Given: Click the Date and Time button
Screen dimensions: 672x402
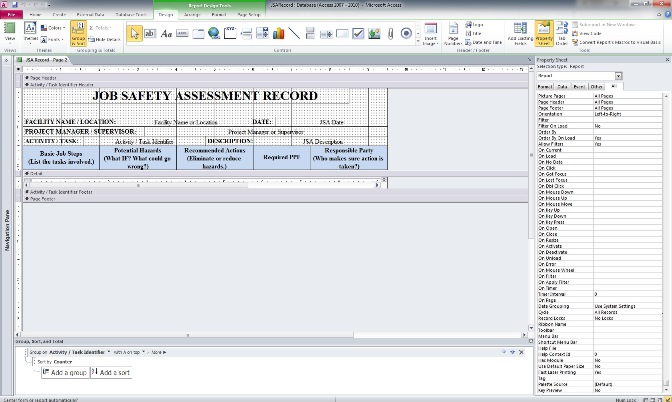Looking at the screenshot, I should 483,42.
